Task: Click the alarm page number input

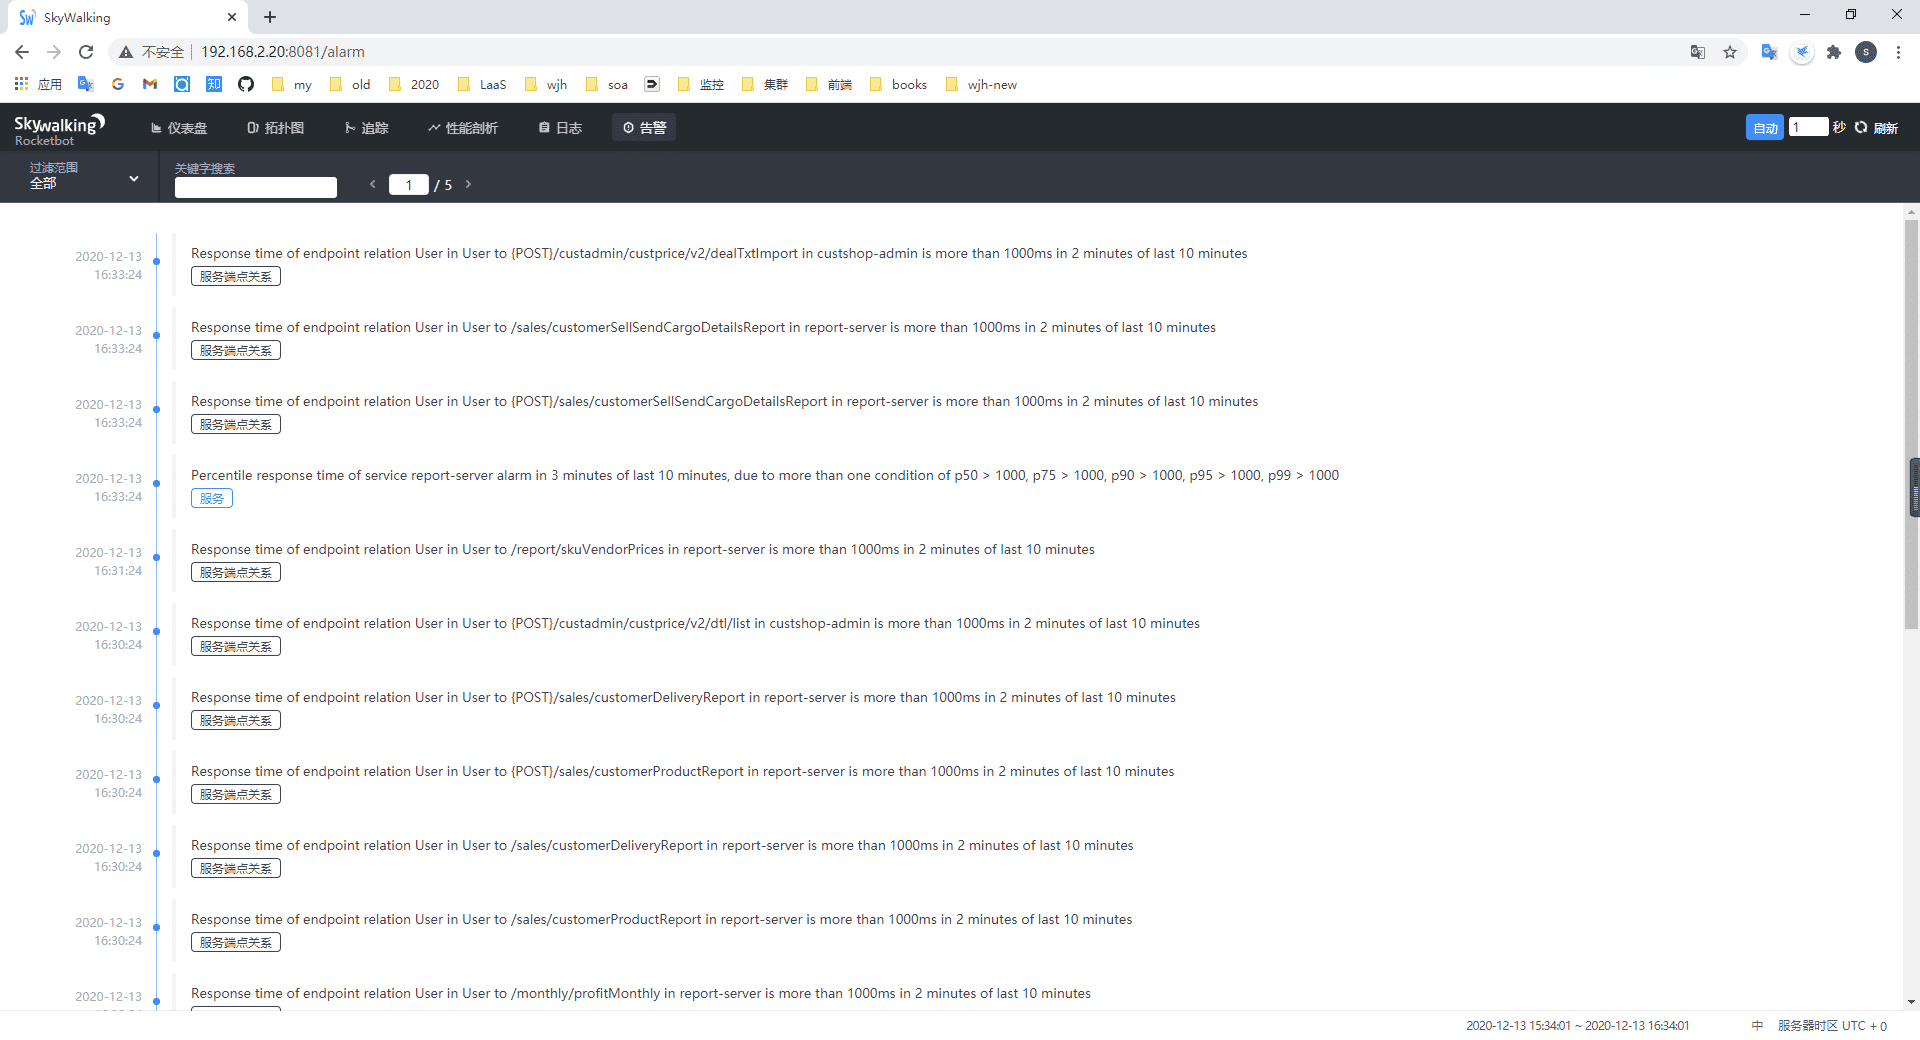Action: 408,185
